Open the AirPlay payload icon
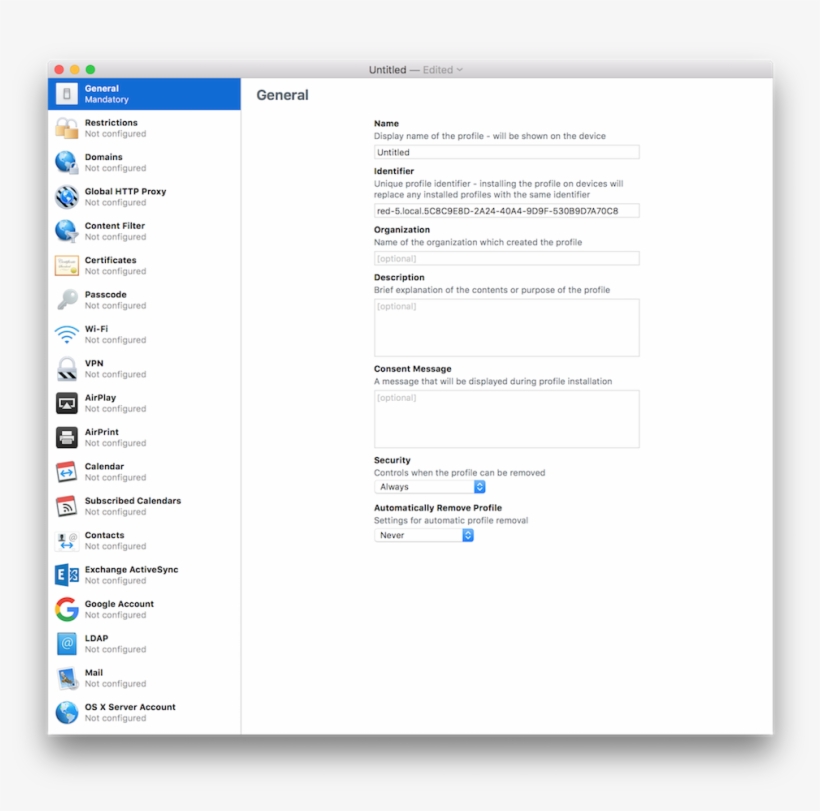Screen dimensions: 820x811 tap(66, 402)
